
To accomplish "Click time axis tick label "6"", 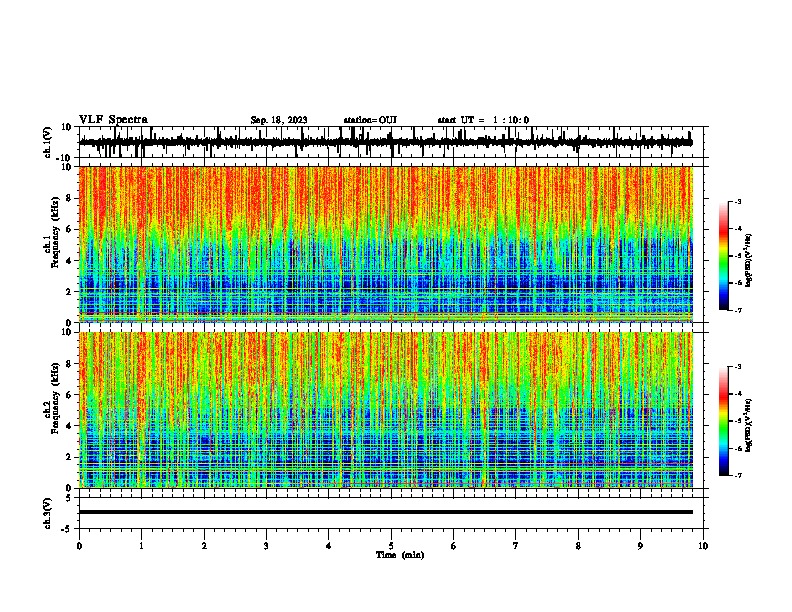I will point(454,546).
